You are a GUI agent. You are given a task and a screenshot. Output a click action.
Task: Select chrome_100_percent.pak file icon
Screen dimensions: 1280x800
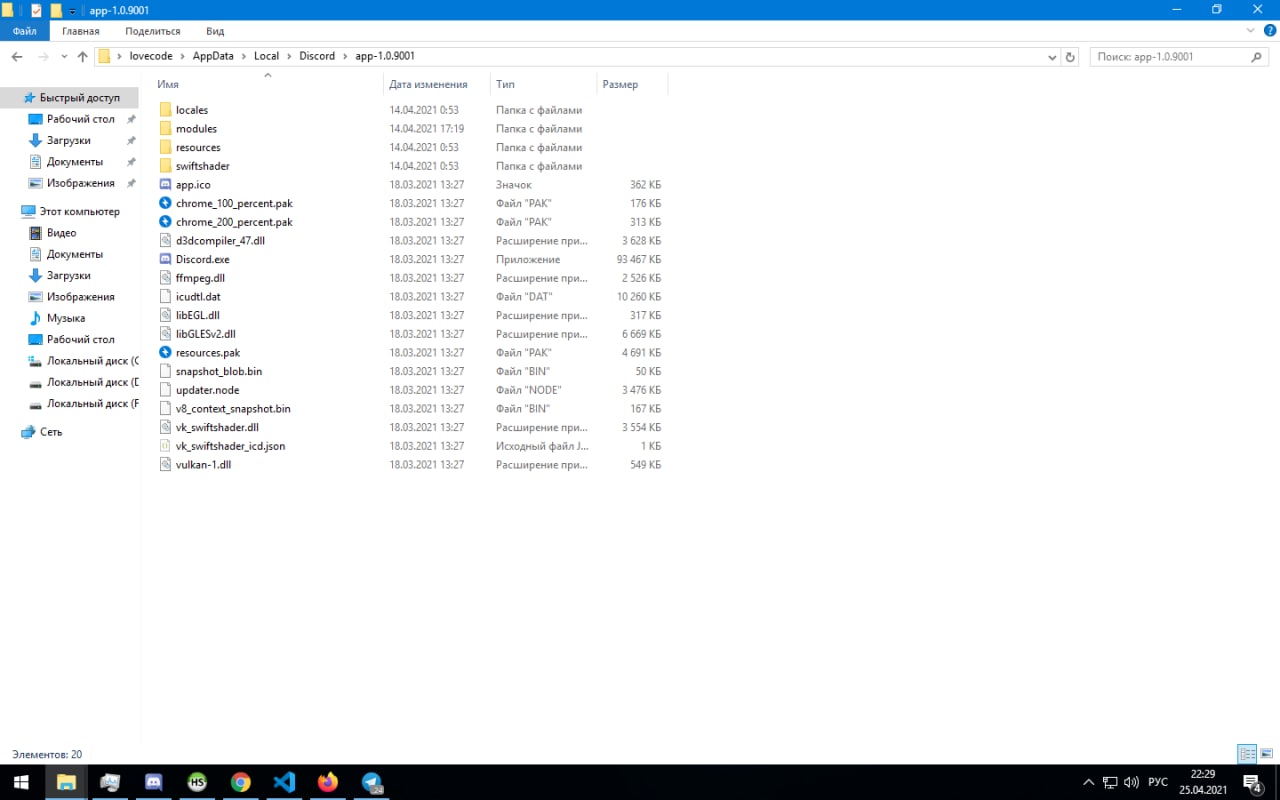(x=166, y=203)
